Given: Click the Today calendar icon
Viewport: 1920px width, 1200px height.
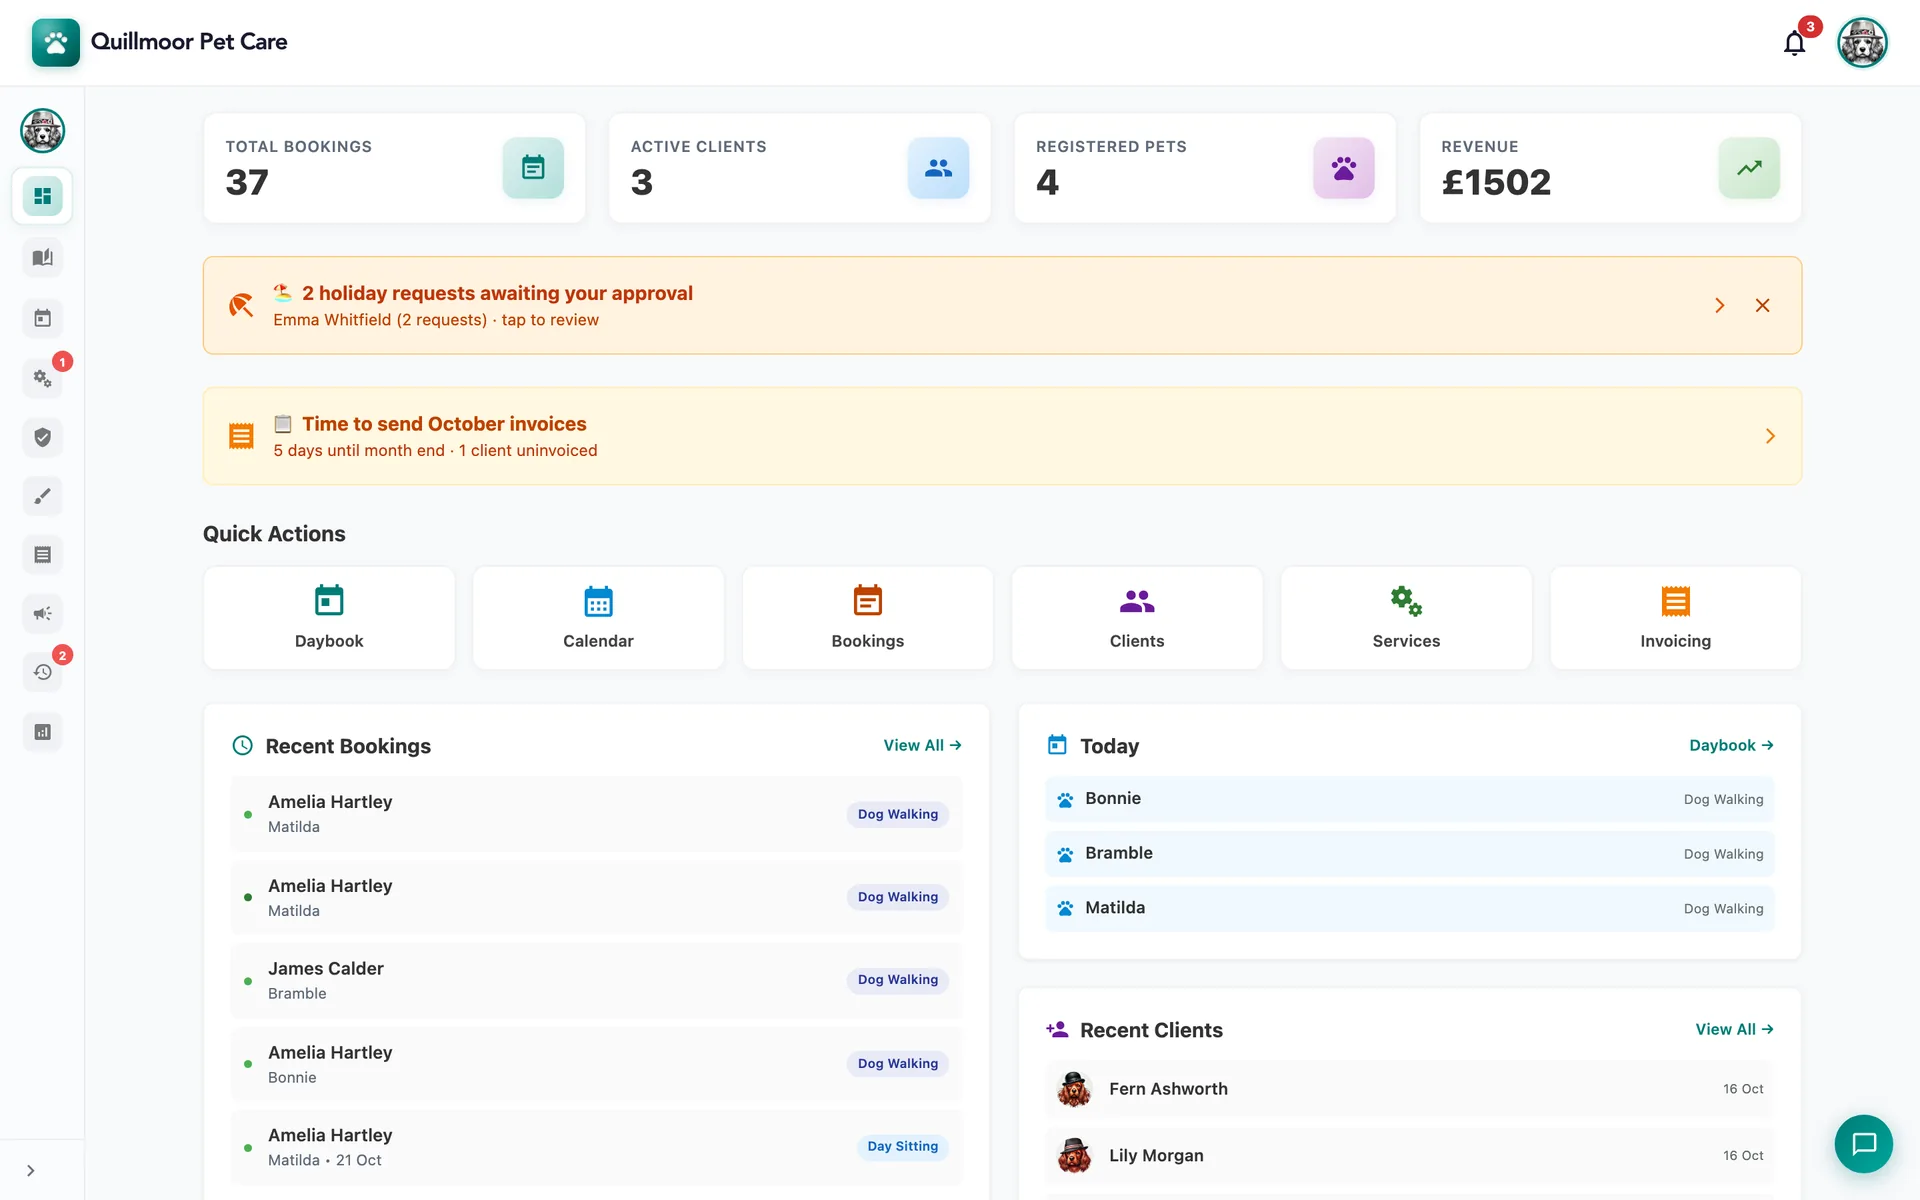Looking at the screenshot, I should 1057,746.
